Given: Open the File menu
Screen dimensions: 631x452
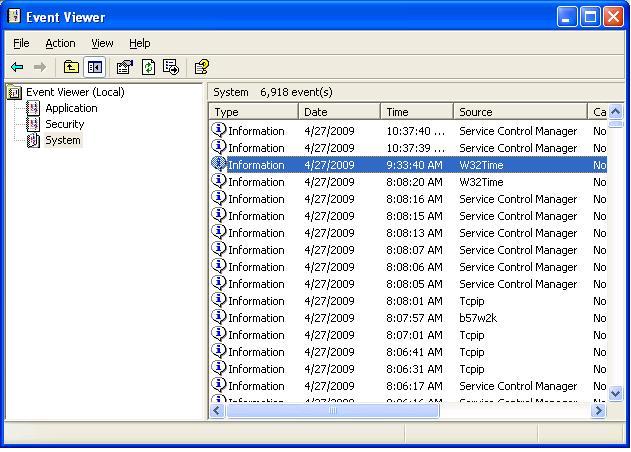Looking at the screenshot, I should tap(21, 43).
